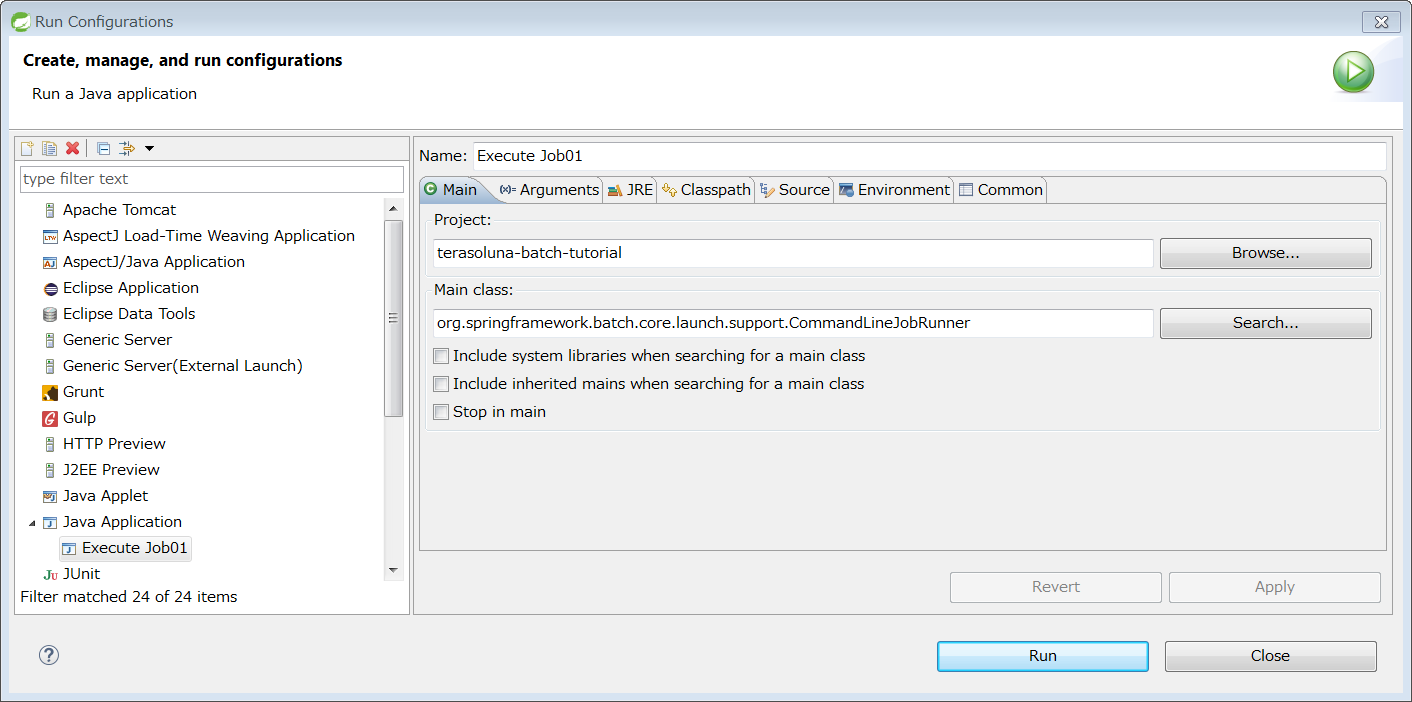Click the Main class text field
The width and height of the screenshot is (1412, 702).
pyautogui.click(x=793, y=323)
